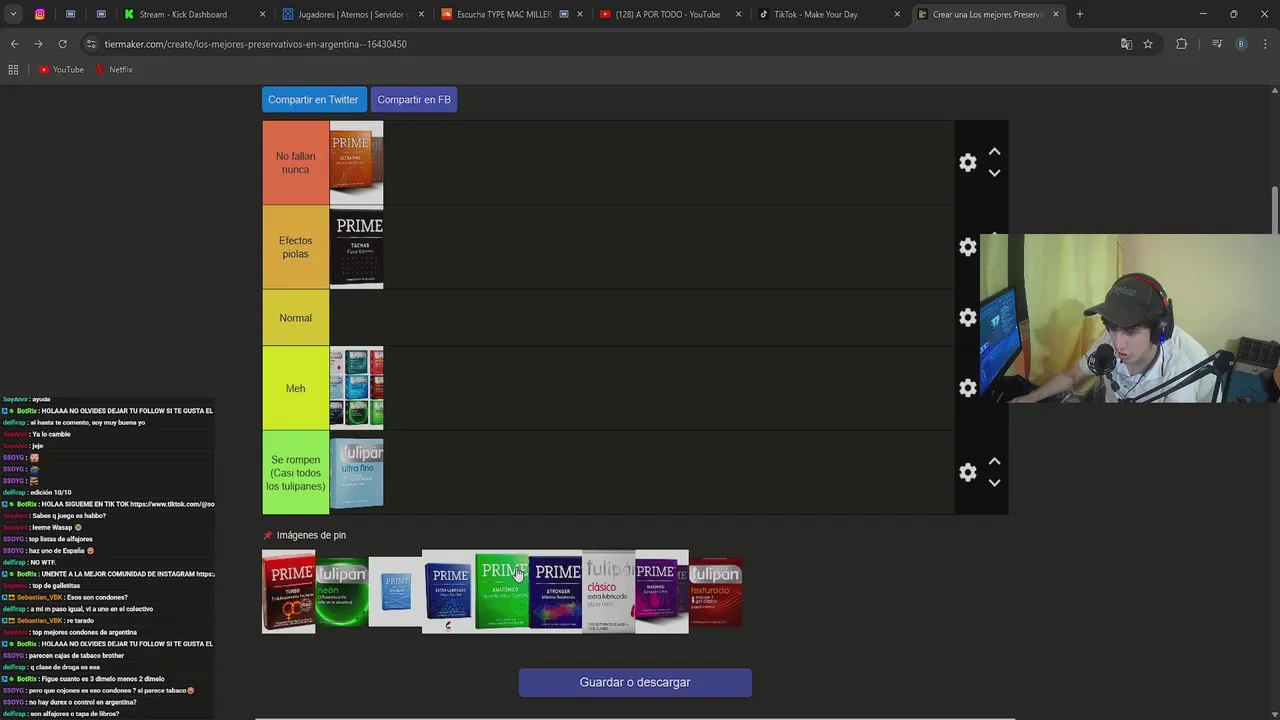Move 'No fallan nunca' row up
Viewport: 1280px width, 720px height.
pyautogui.click(x=994, y=152)
